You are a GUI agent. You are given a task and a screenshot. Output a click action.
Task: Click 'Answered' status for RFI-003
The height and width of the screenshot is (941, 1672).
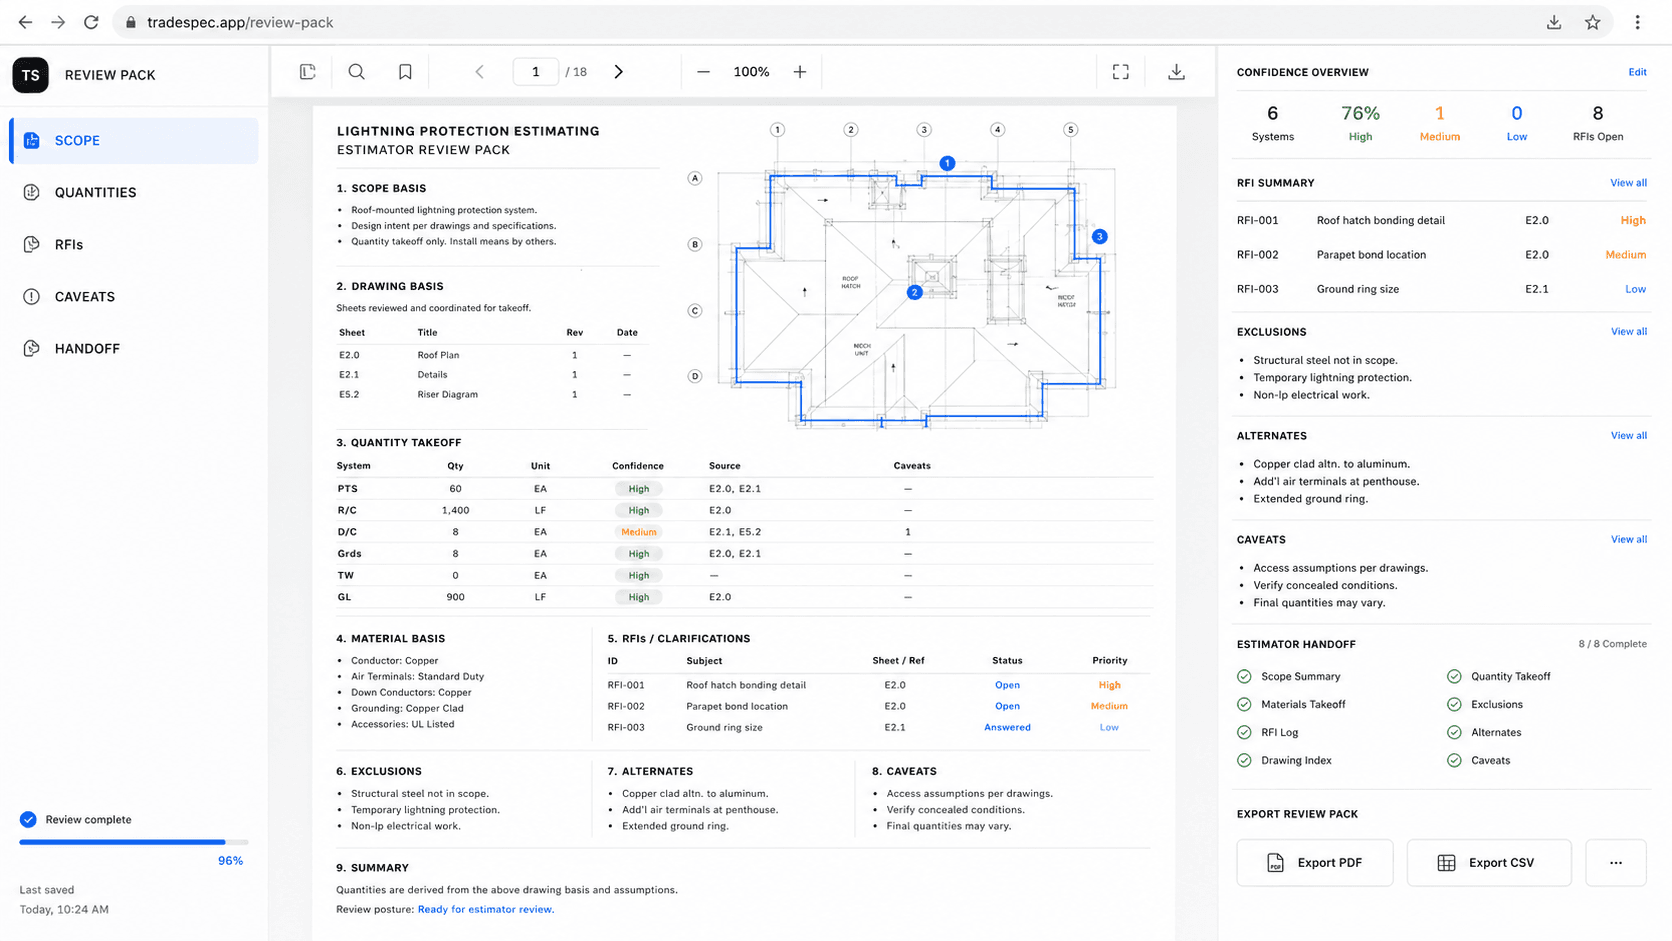click(1007, 727)
